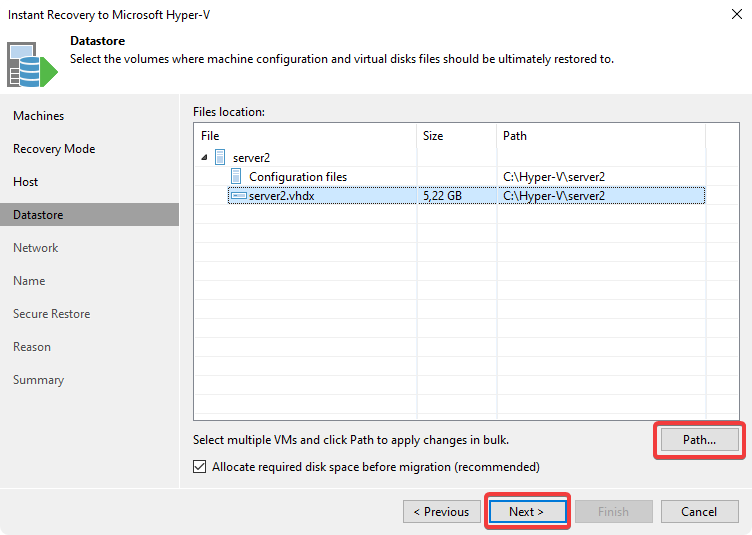Switch to the Host step
Image resolution: width=752 pixels, height=535 pixels.
[26, 182]
